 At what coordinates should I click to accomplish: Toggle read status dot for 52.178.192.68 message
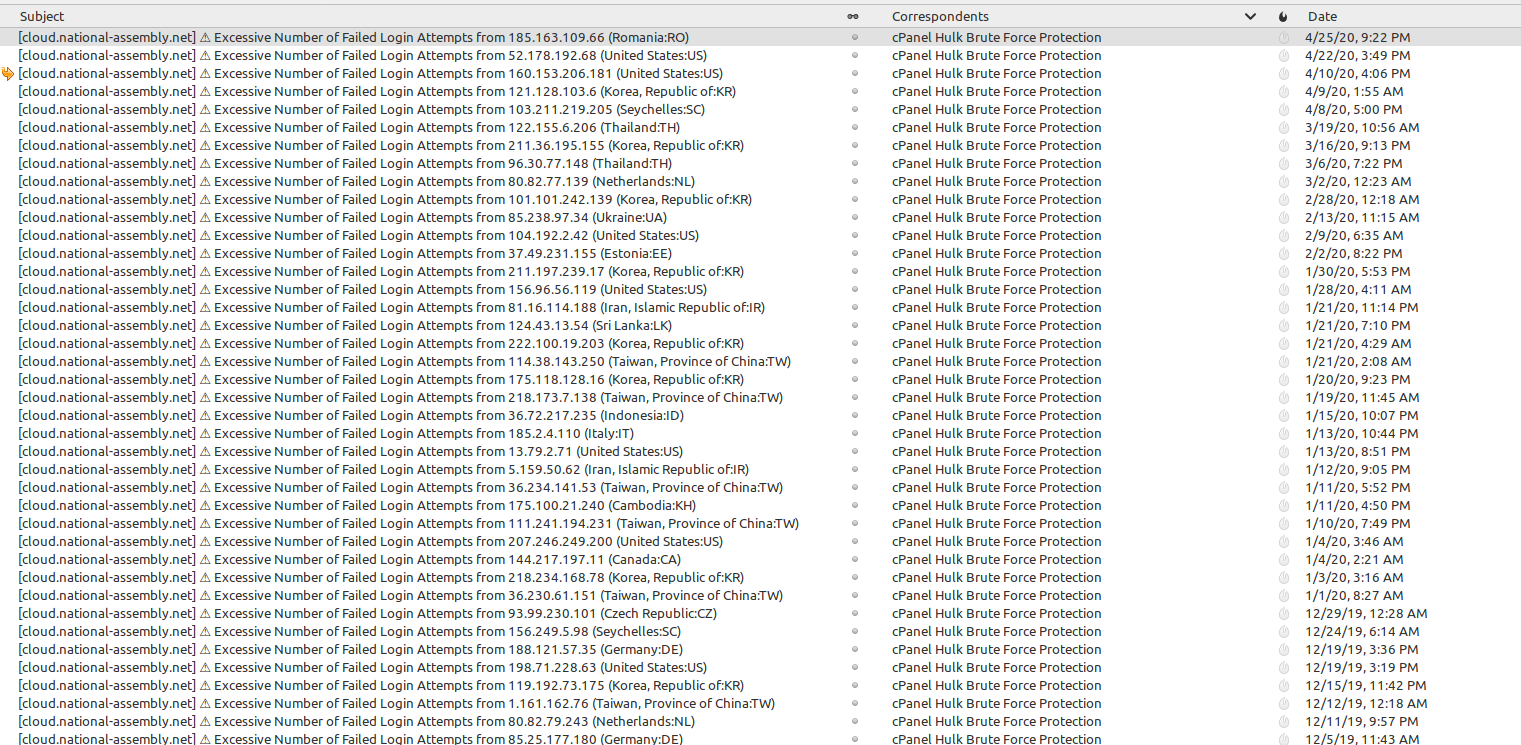(854, 56)
